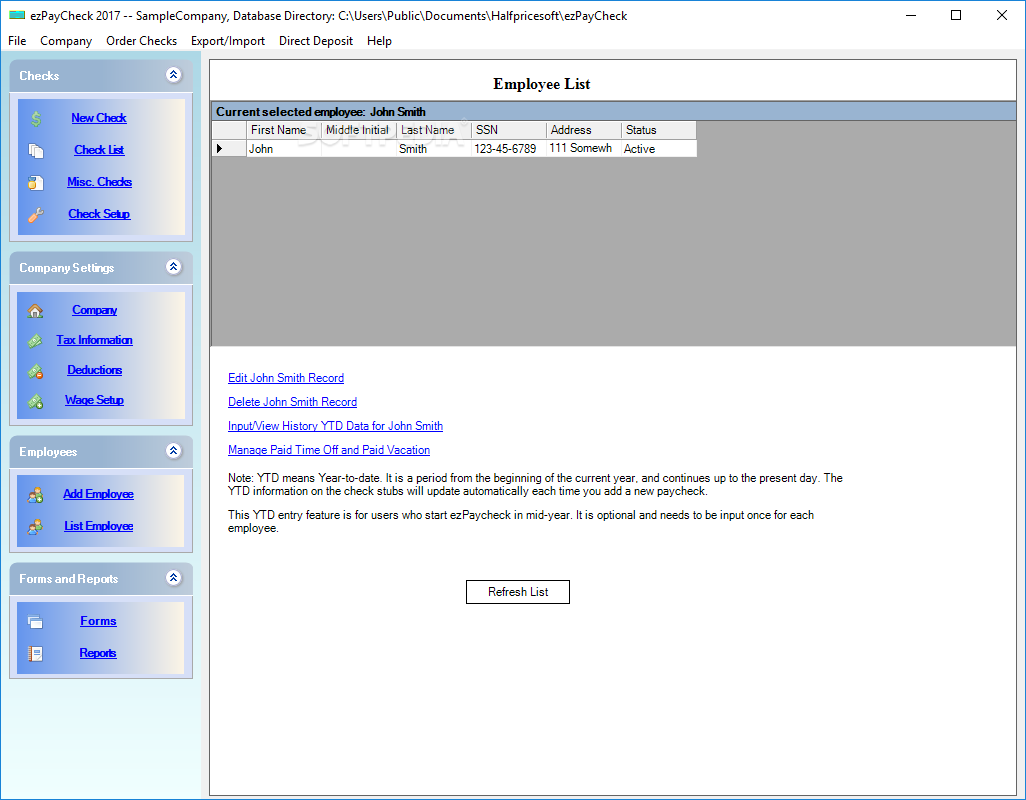Open the Export/Import menu
Viewport: 1026px width, 800px height.
tap(228, 41)
